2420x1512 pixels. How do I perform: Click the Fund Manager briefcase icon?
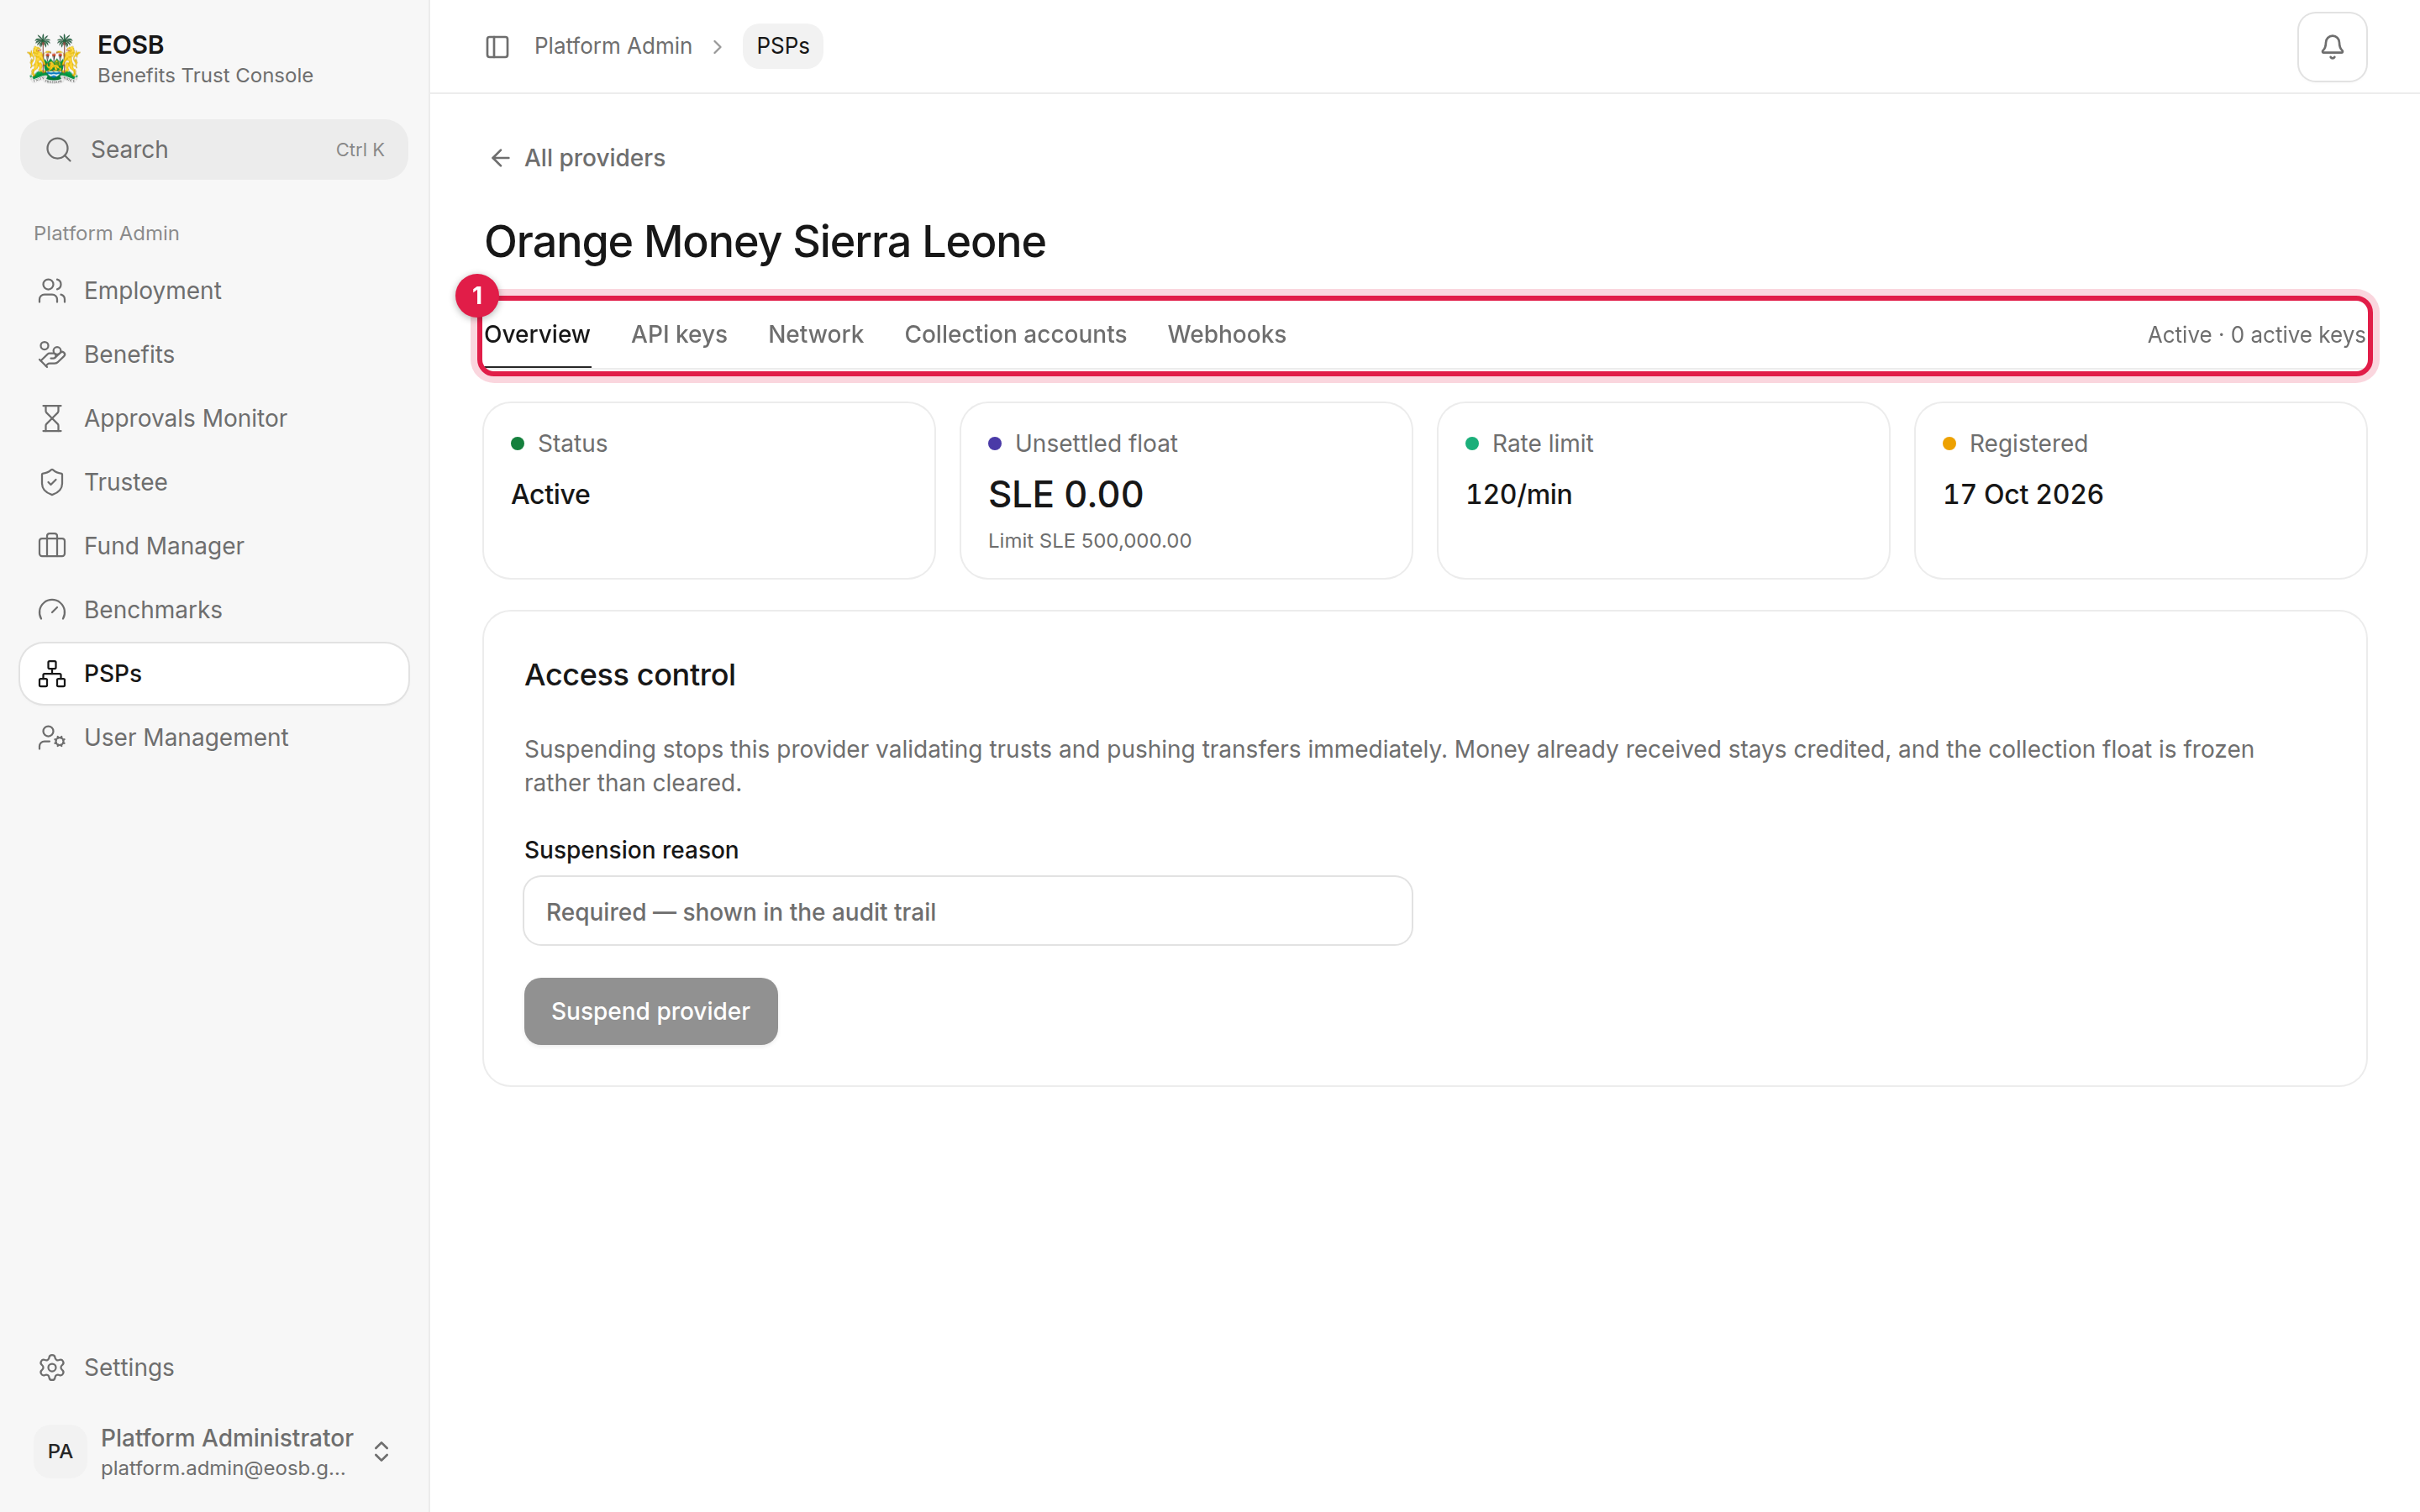click(52, 546)
